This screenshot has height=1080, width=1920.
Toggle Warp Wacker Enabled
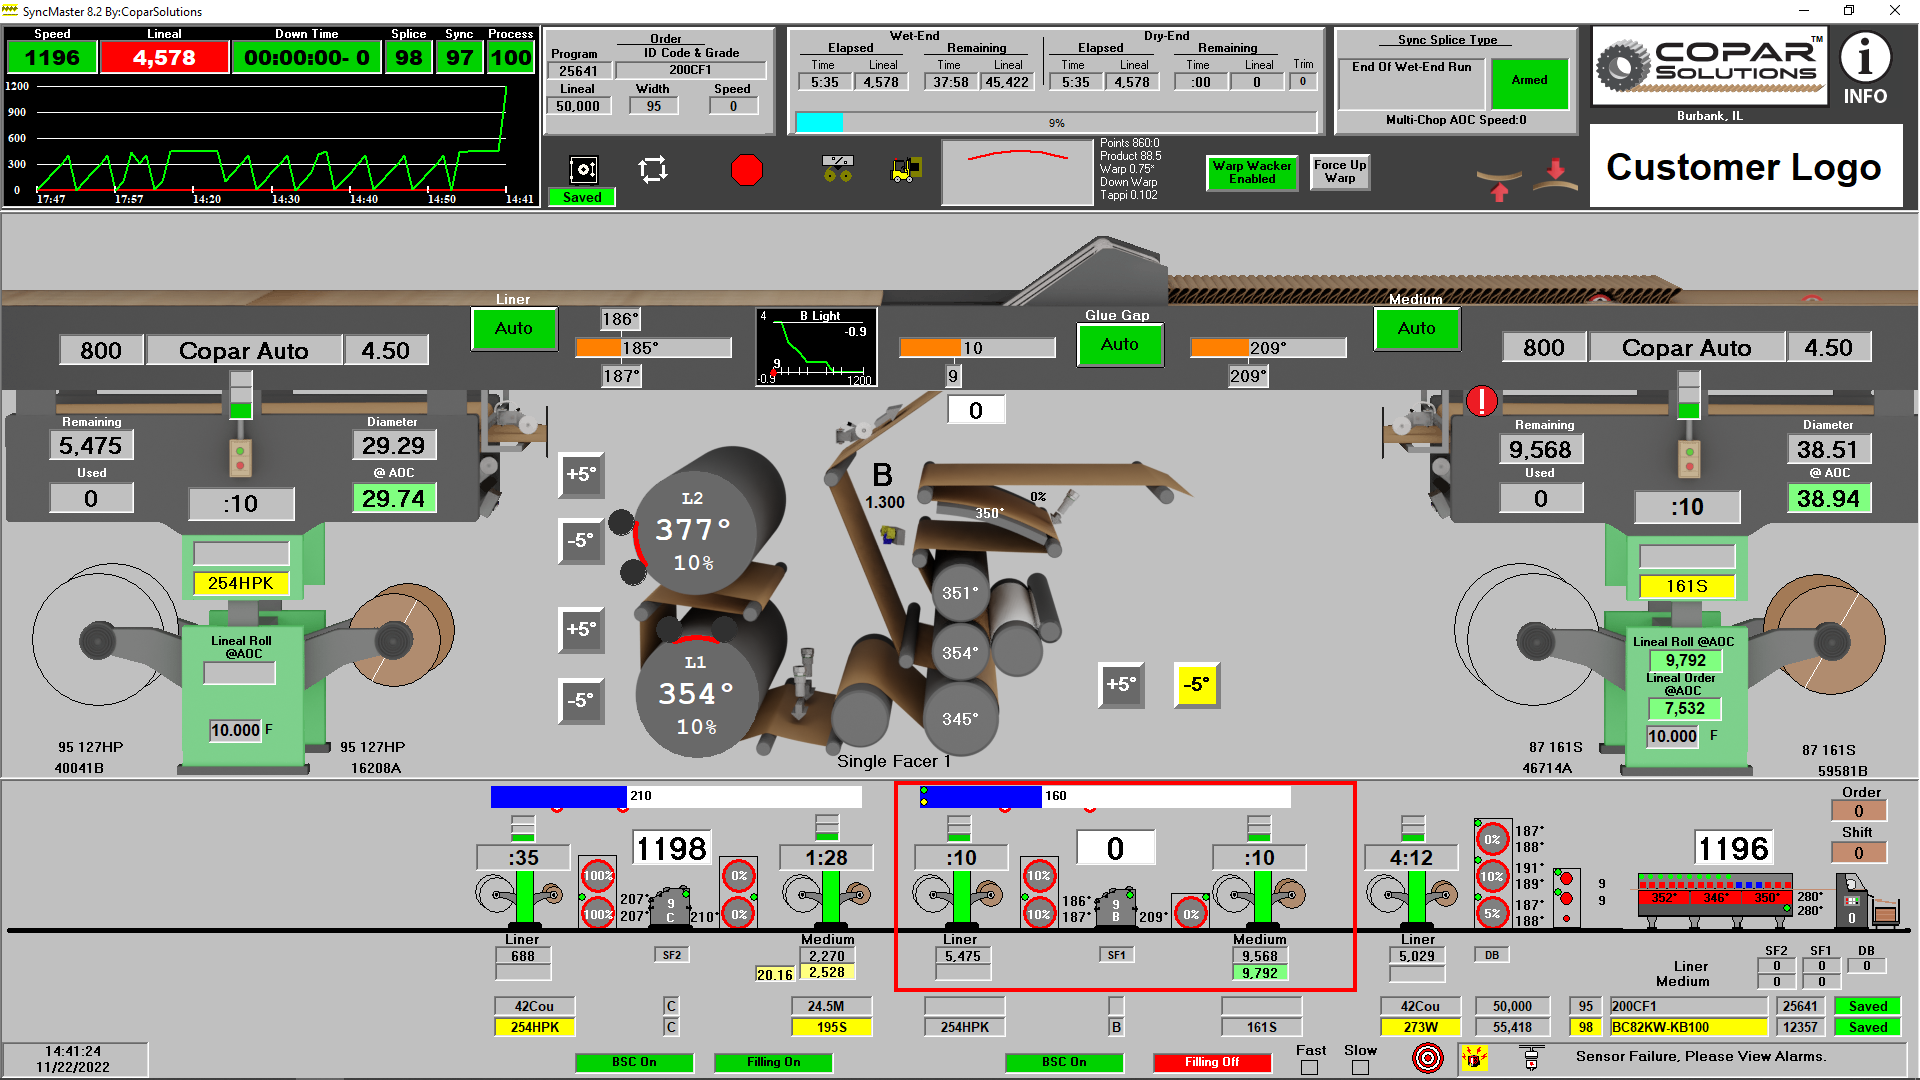point(1252,173)
